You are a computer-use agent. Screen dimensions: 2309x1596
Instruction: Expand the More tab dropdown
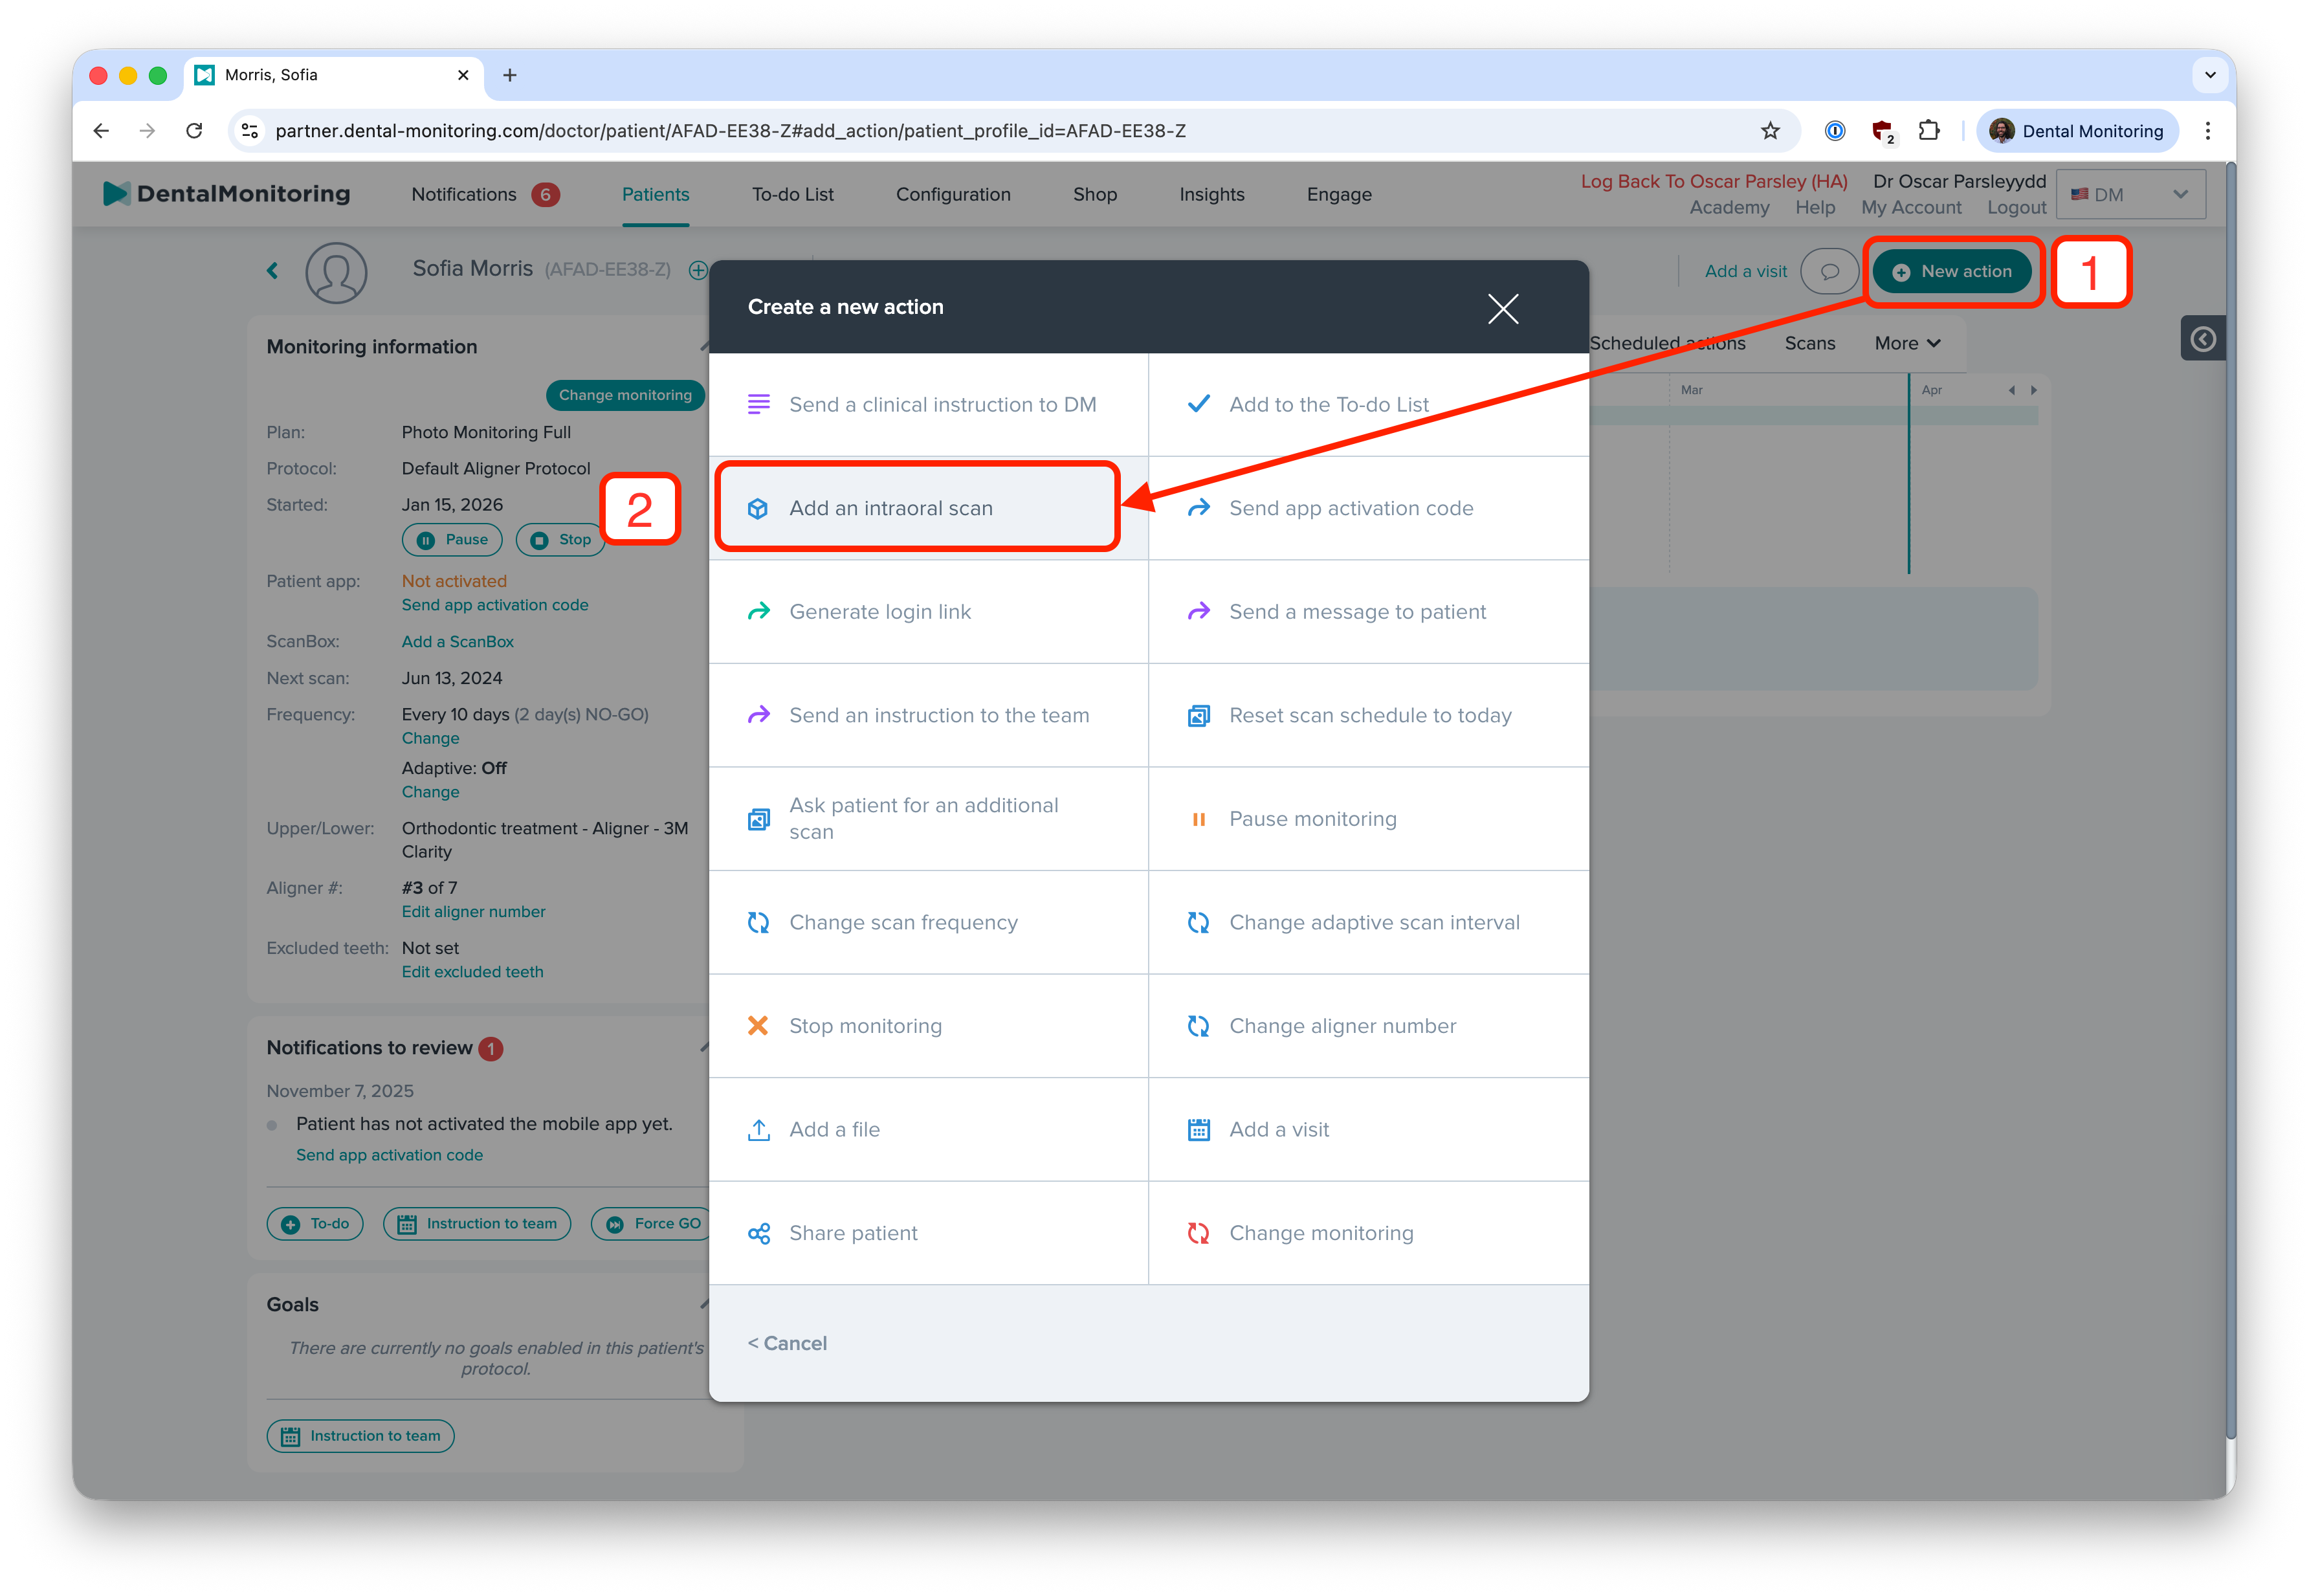point(1907,343)
